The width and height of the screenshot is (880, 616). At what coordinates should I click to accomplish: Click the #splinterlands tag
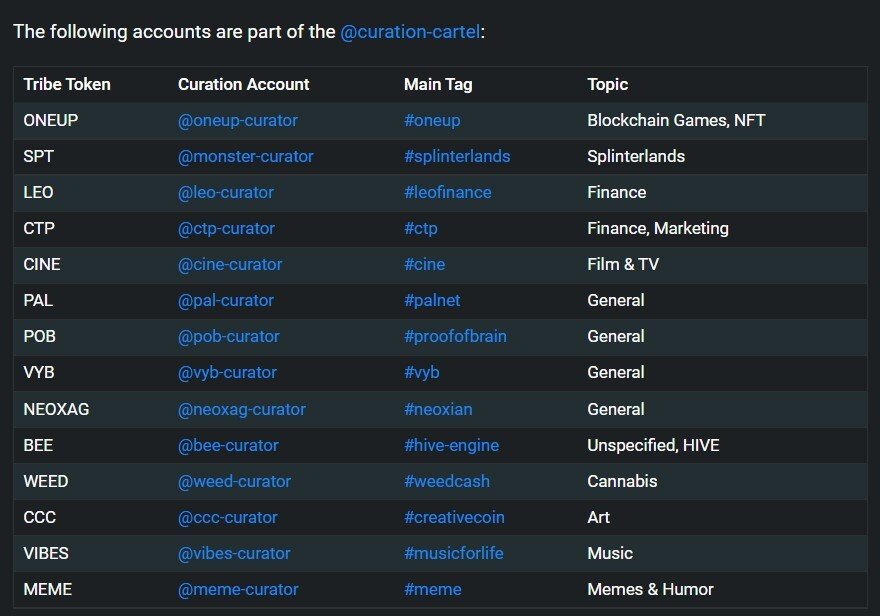[457, 156]
